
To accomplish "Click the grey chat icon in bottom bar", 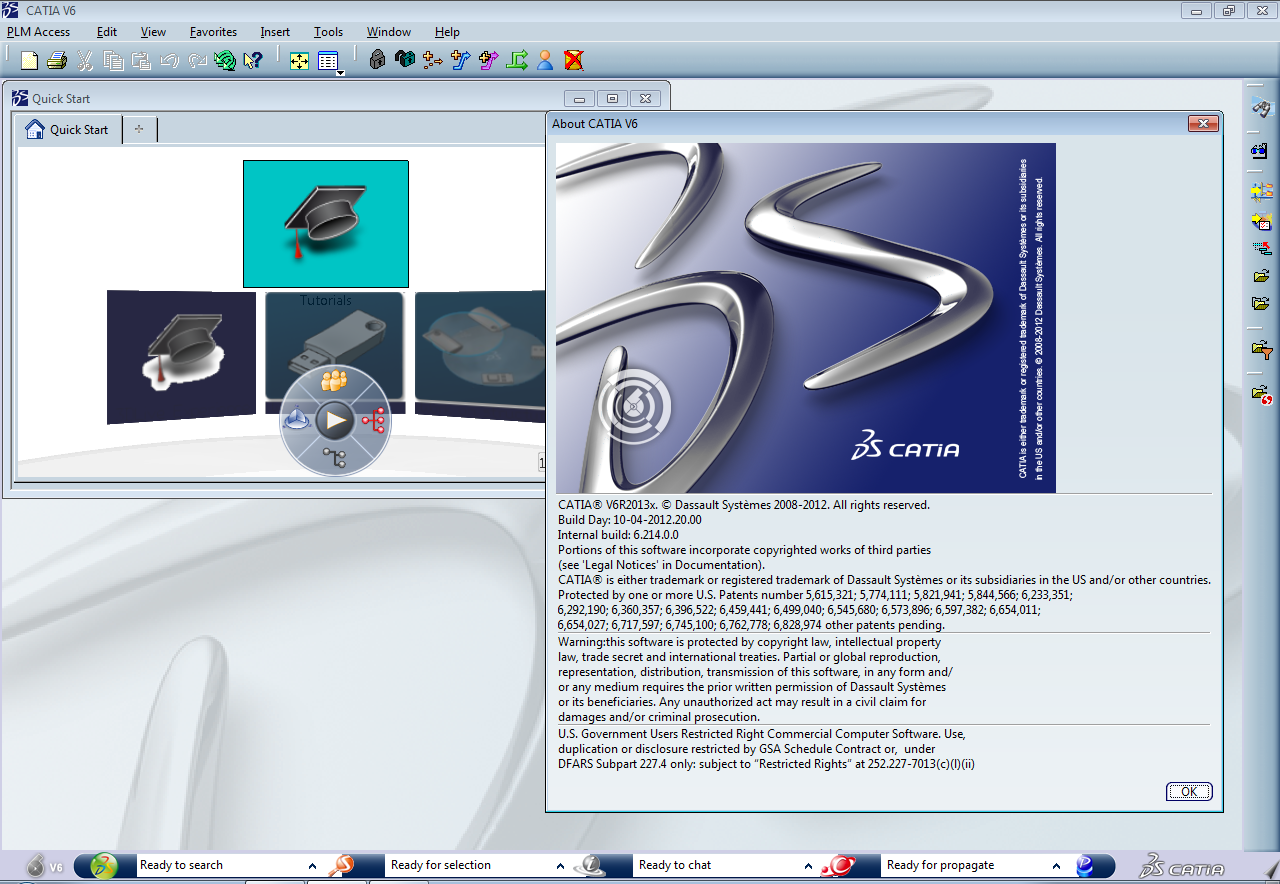I will click(590, 866).
